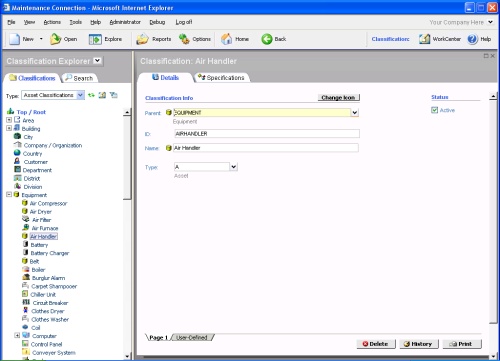Expand the Building tree node
The image size is (500, 361).
click(x=9, y=128)
